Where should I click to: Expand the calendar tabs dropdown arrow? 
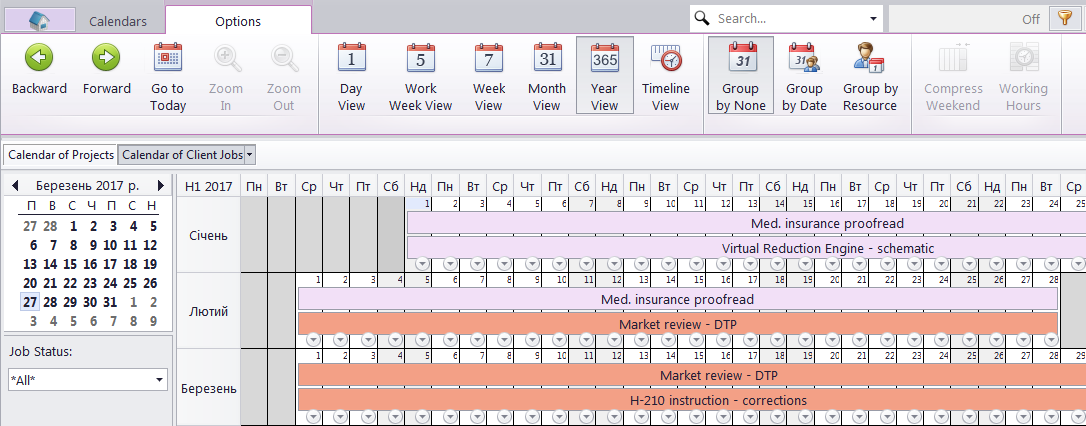pos(250,154)
